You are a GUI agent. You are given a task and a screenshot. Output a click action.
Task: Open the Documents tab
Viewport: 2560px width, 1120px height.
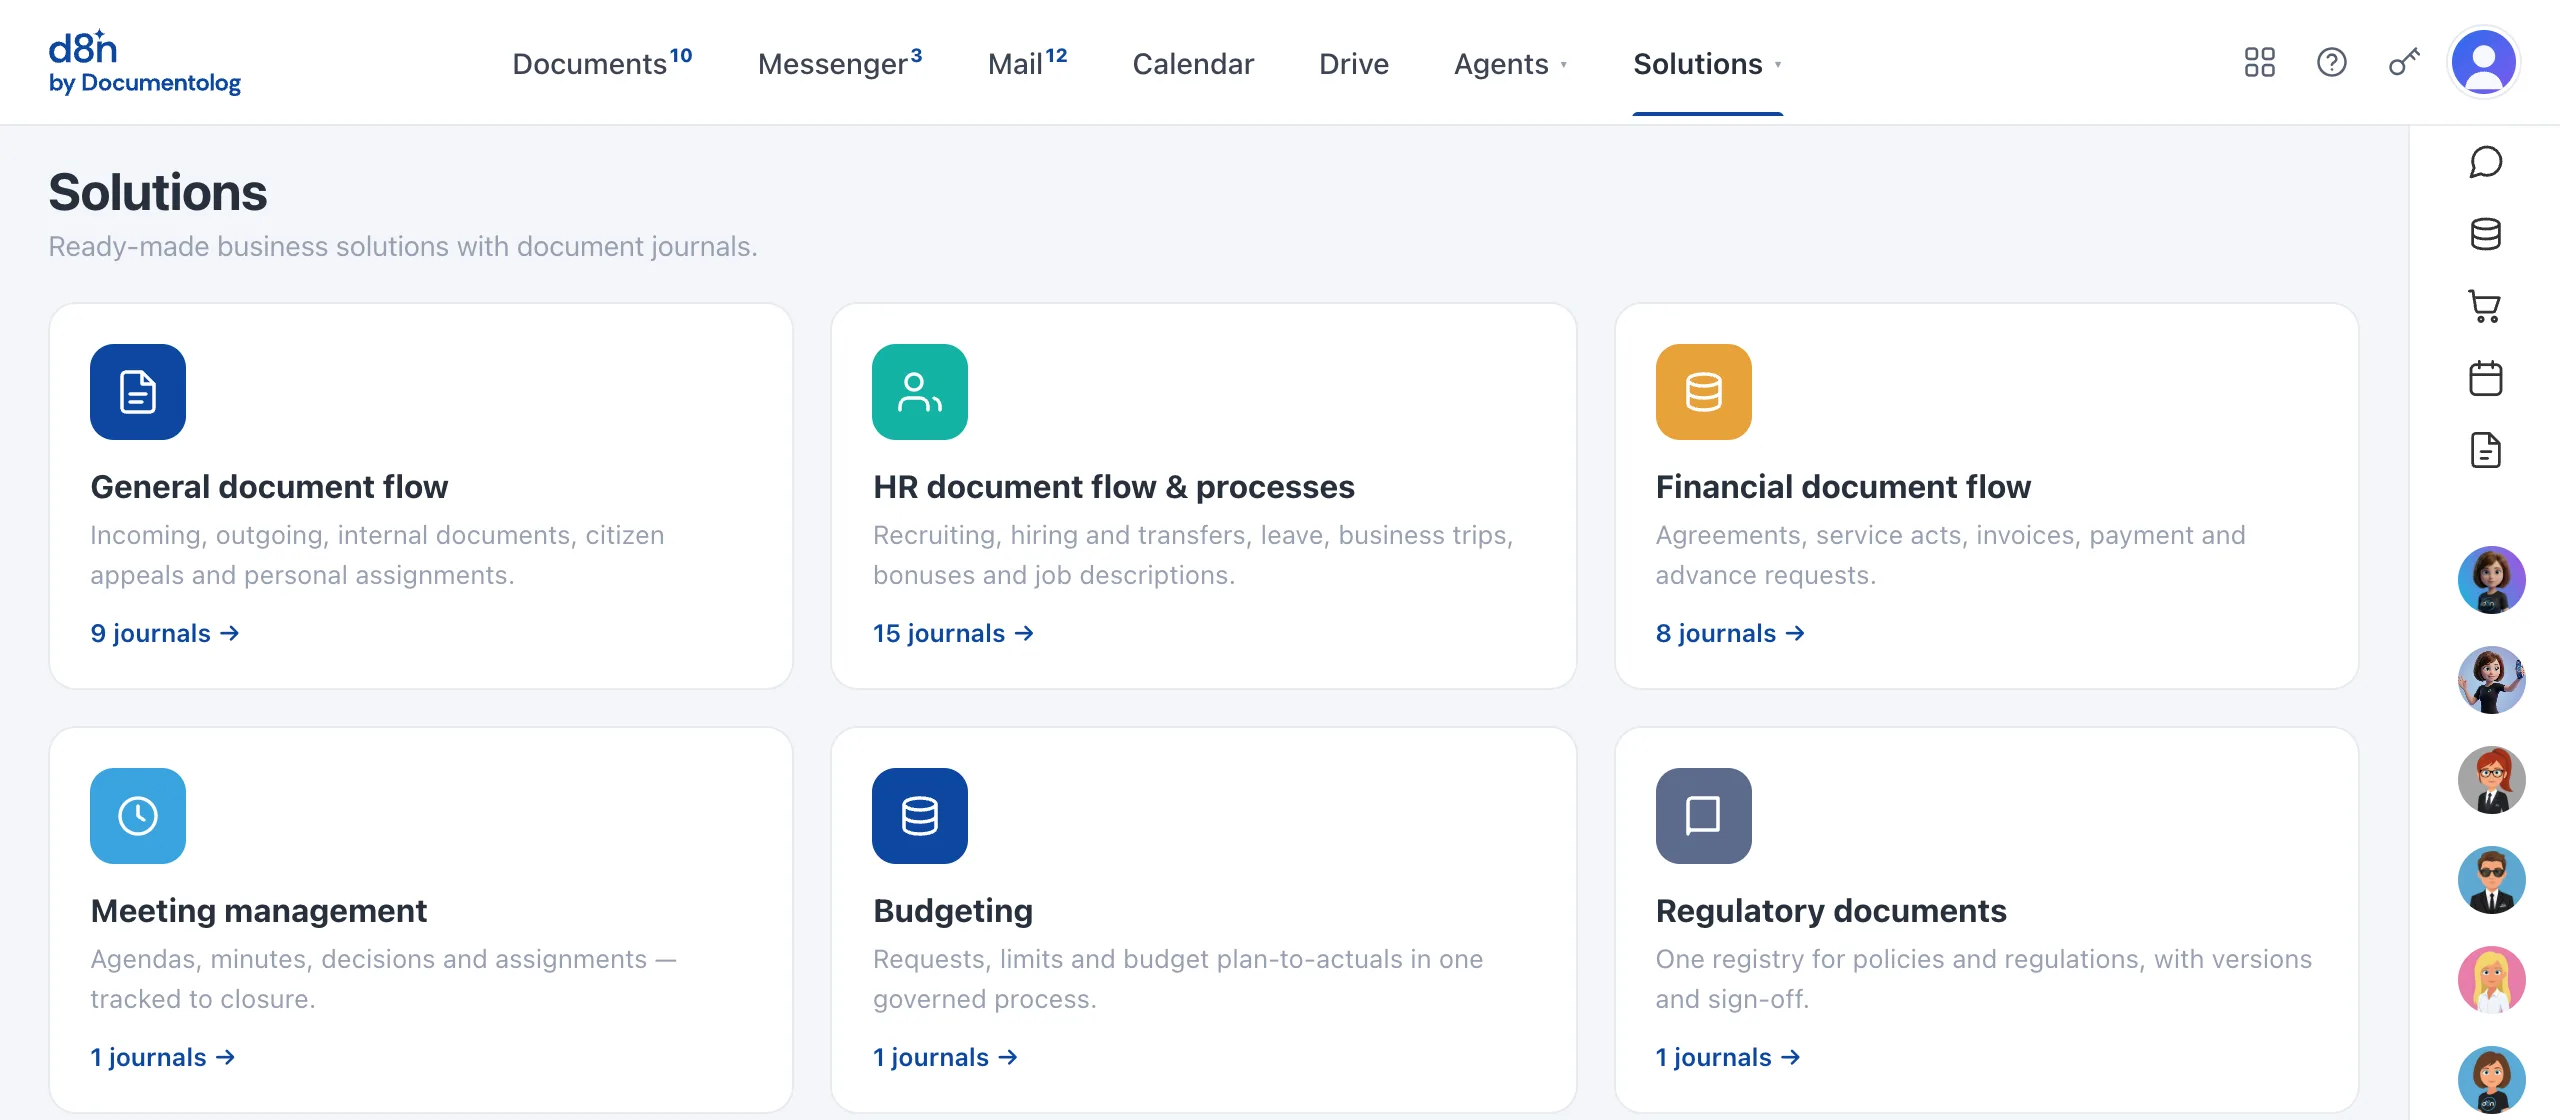(602, 63)
